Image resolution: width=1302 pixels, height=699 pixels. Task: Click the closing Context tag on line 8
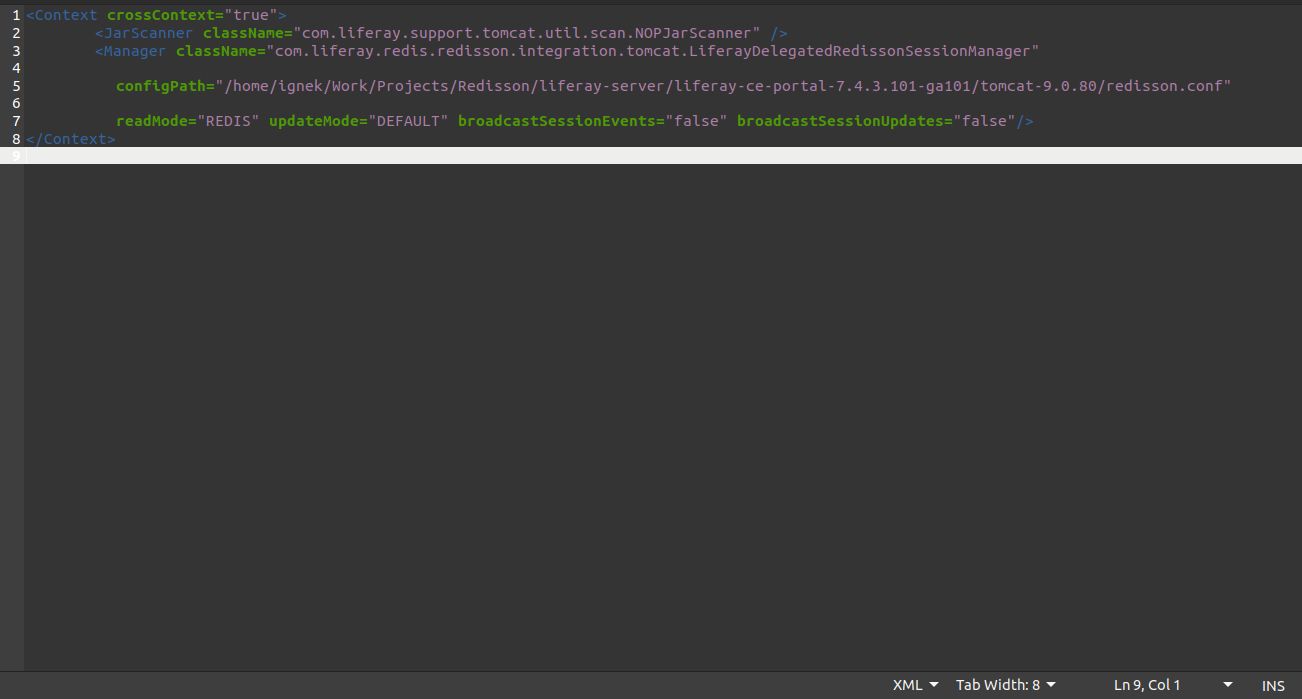(x=71, y=139)
